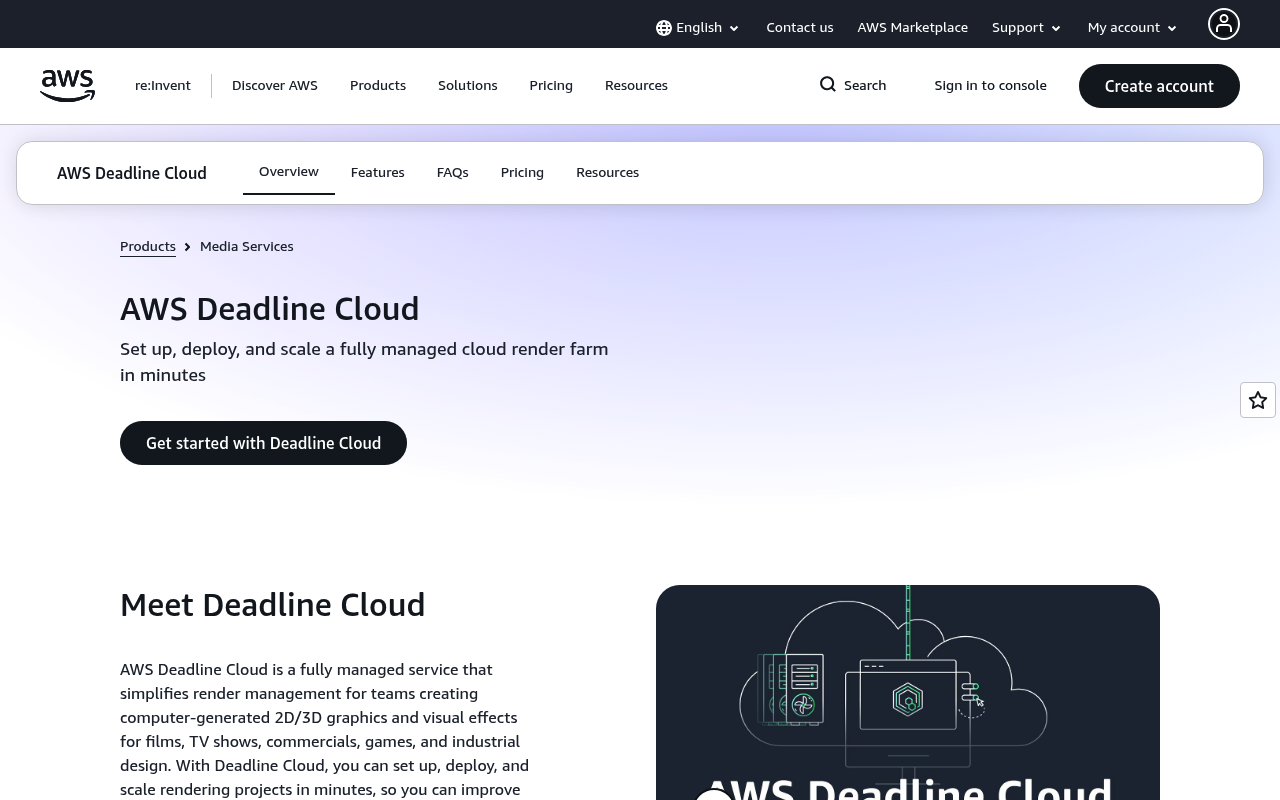1280x800 pixels.
Task: Open the Products top navigation menu
Action: coord(378,86)
